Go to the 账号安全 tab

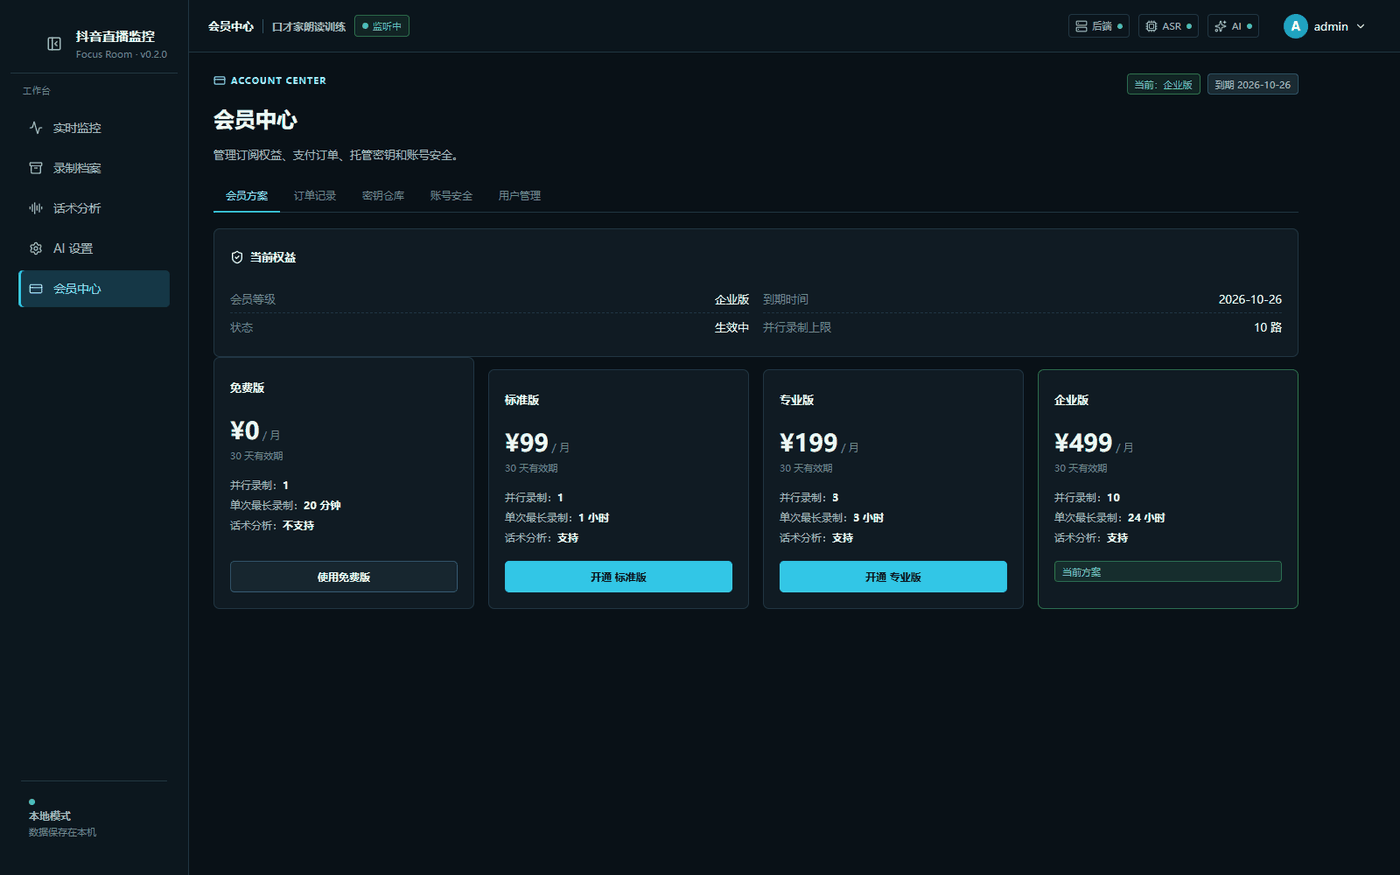[451, 196]
